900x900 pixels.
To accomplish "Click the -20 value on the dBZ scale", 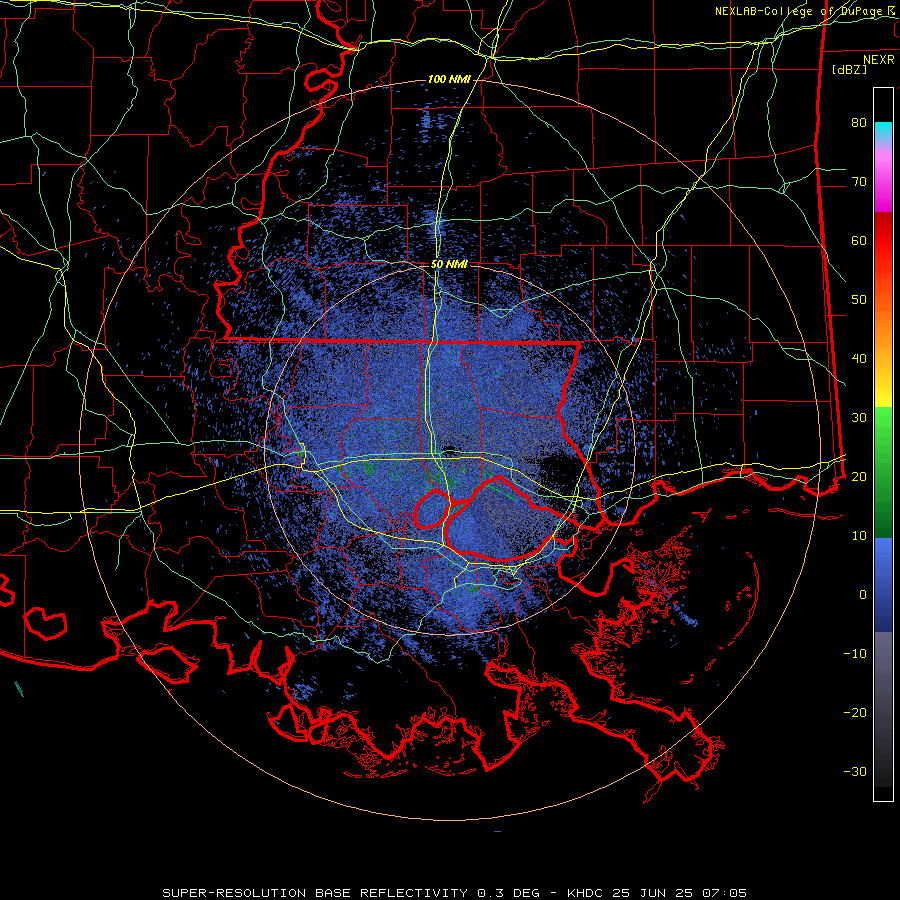I will [855, 712].
